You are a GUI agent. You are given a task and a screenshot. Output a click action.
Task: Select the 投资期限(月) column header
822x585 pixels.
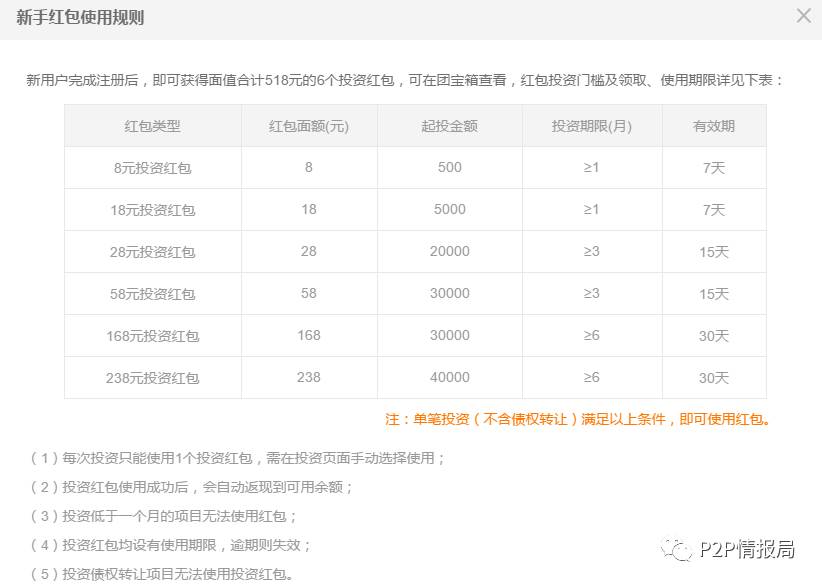592,126
